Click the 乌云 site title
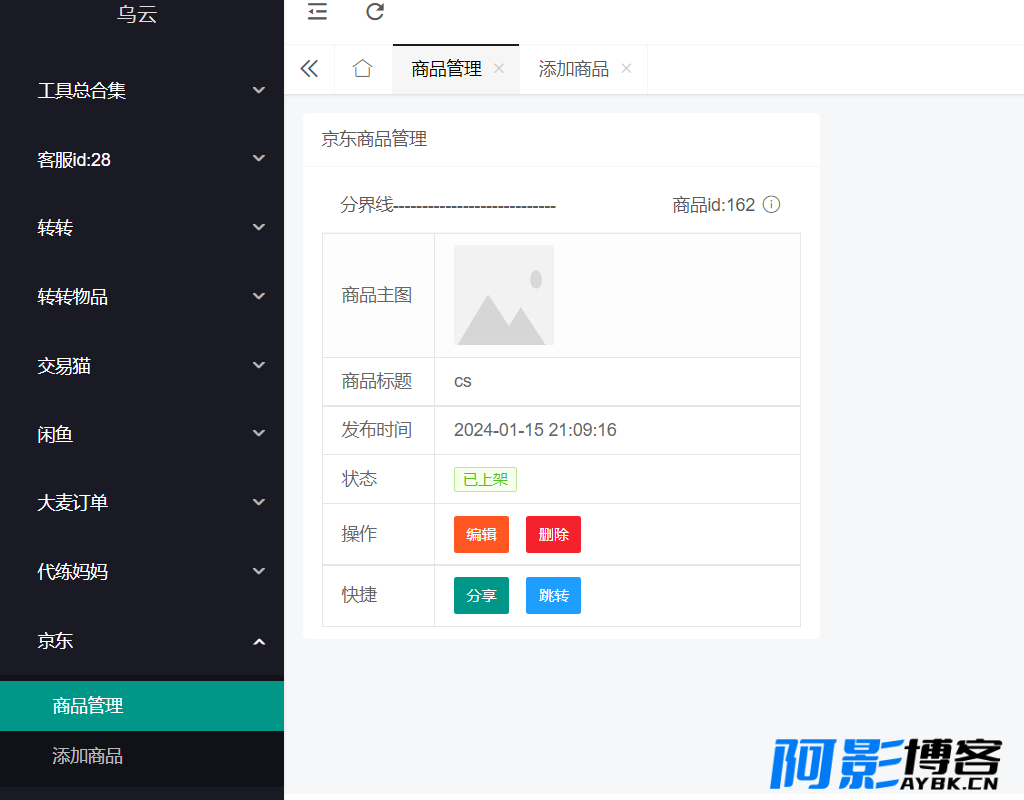This screenshot has width=1024, height=800. [x=137, y=14]
